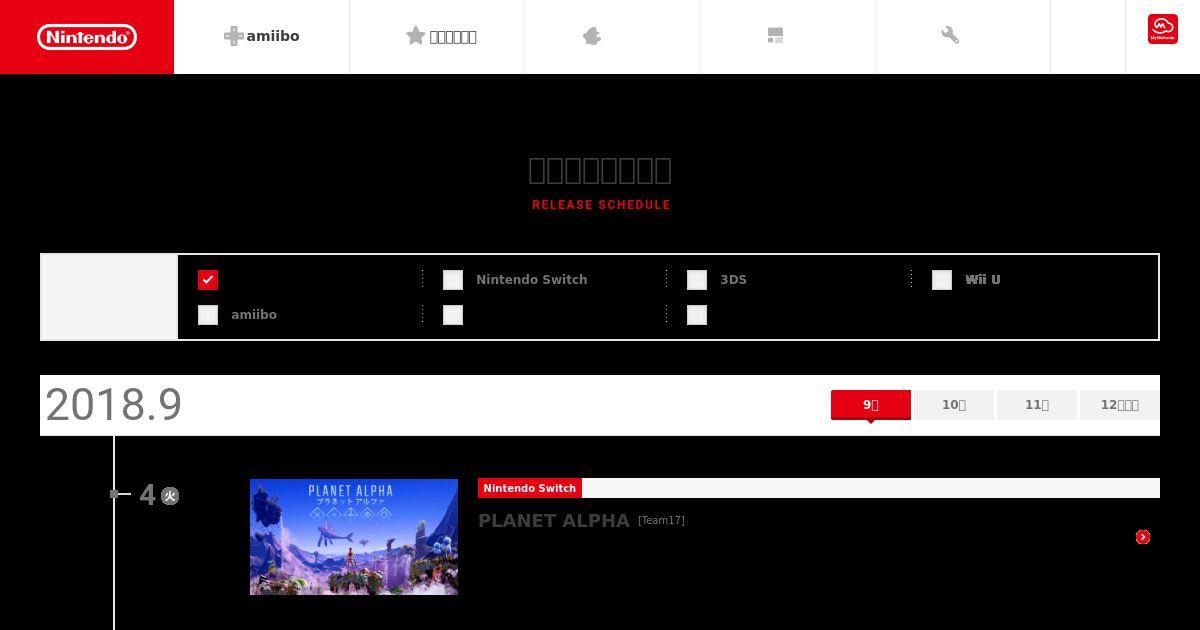Open the wrench support navigation icon

pos(950,36)
